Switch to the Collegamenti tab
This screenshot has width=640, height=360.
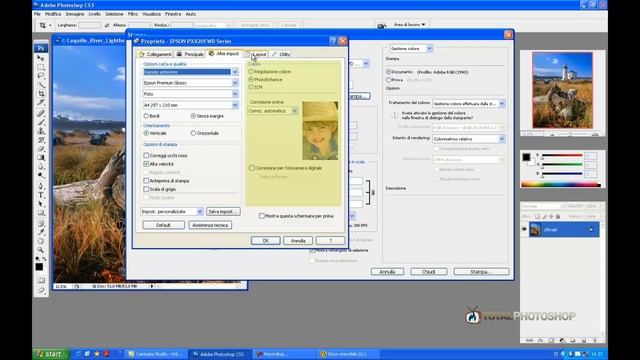155,54
